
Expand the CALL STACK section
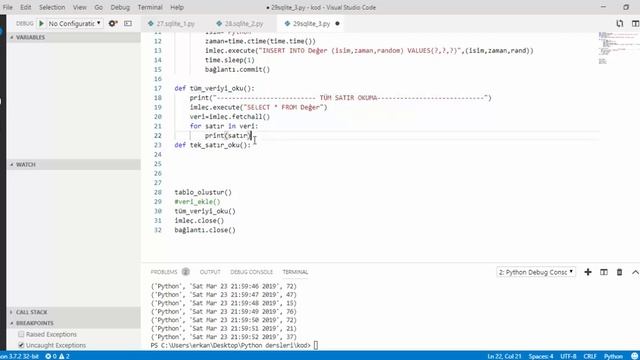click(73, 312)
